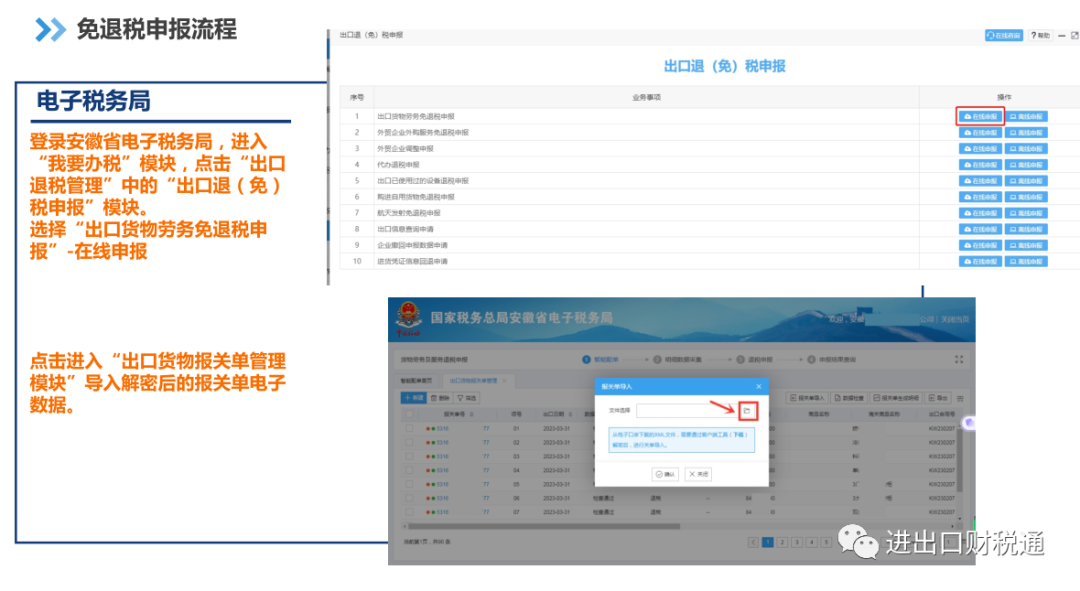Open the 5316 customs number link in row 01
Viewport: 1080px width, 591px height.
[442, 428]
